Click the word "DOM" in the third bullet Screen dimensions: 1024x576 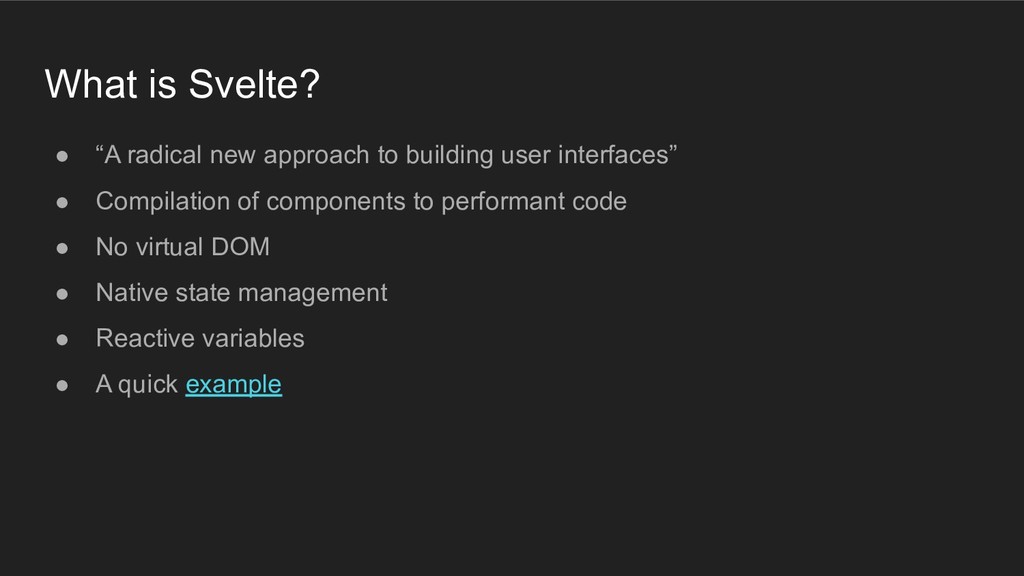click(240, 247)
